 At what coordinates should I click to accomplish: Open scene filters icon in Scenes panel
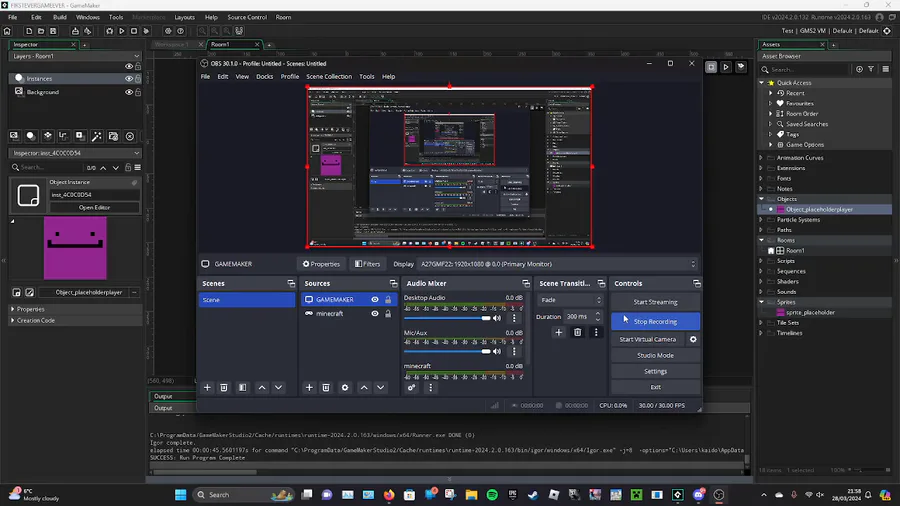243,388
